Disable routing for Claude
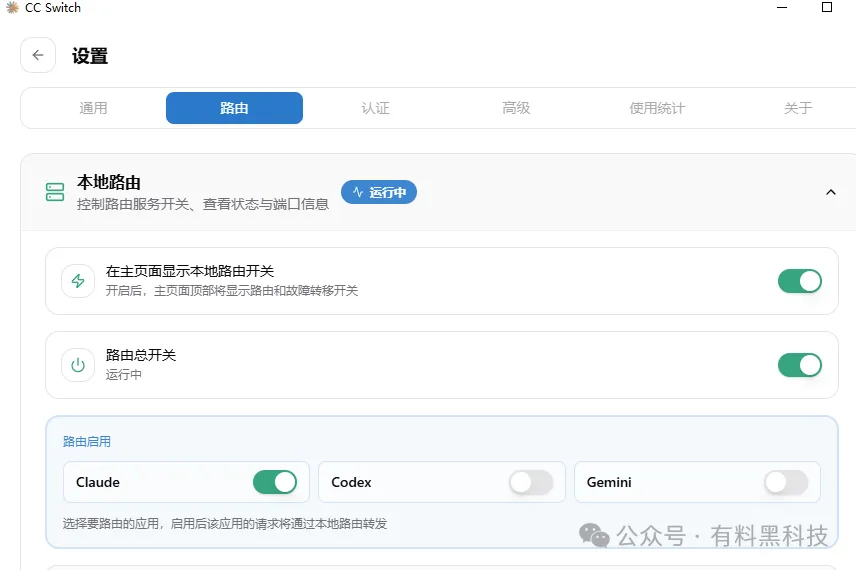Screen dimensions: 856x570 point(275,482)
